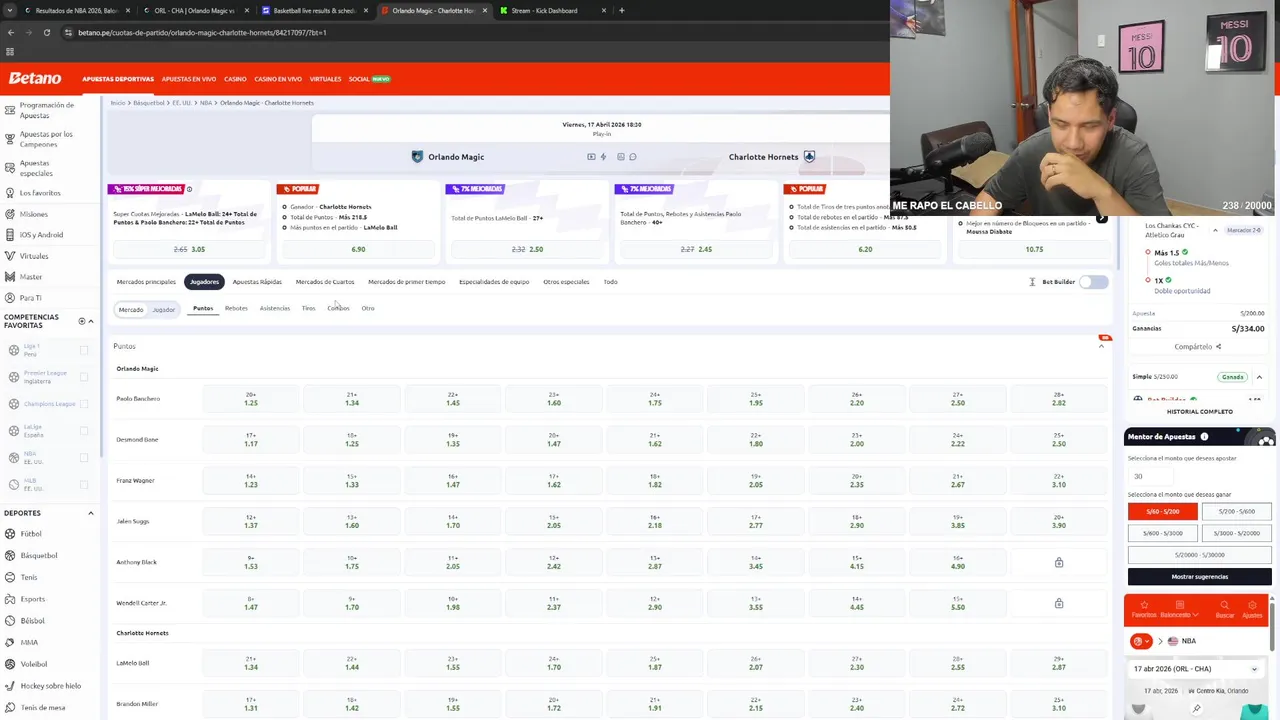Viewport: 1280px width, 720px height.
Task: Open the Para Ti profile icon
Action: click(x=9, y=298)
